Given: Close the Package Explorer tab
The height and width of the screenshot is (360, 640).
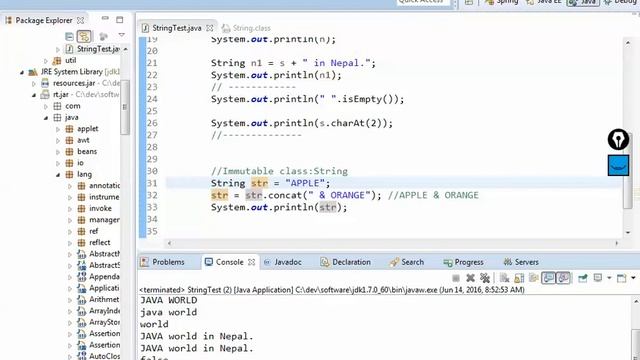Looking at the screenshot, I should pyautogui.click(x=81, y=20).
